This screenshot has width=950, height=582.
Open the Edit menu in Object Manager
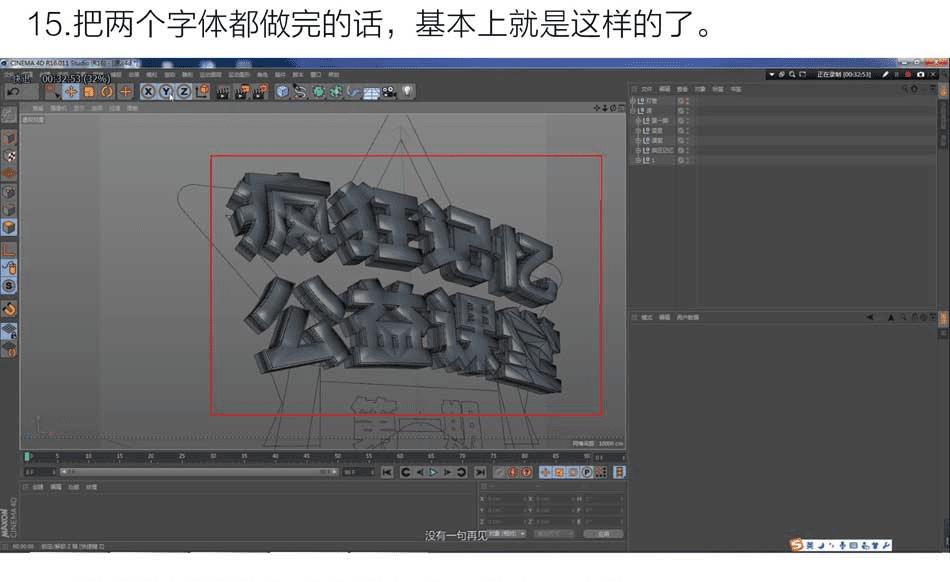click(x=665, y=89)
